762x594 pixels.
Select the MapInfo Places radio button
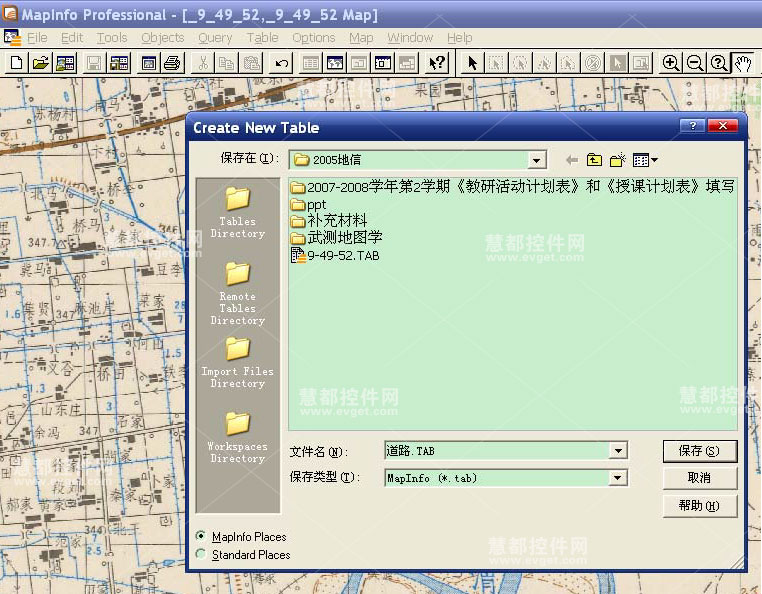click(200, 536)
